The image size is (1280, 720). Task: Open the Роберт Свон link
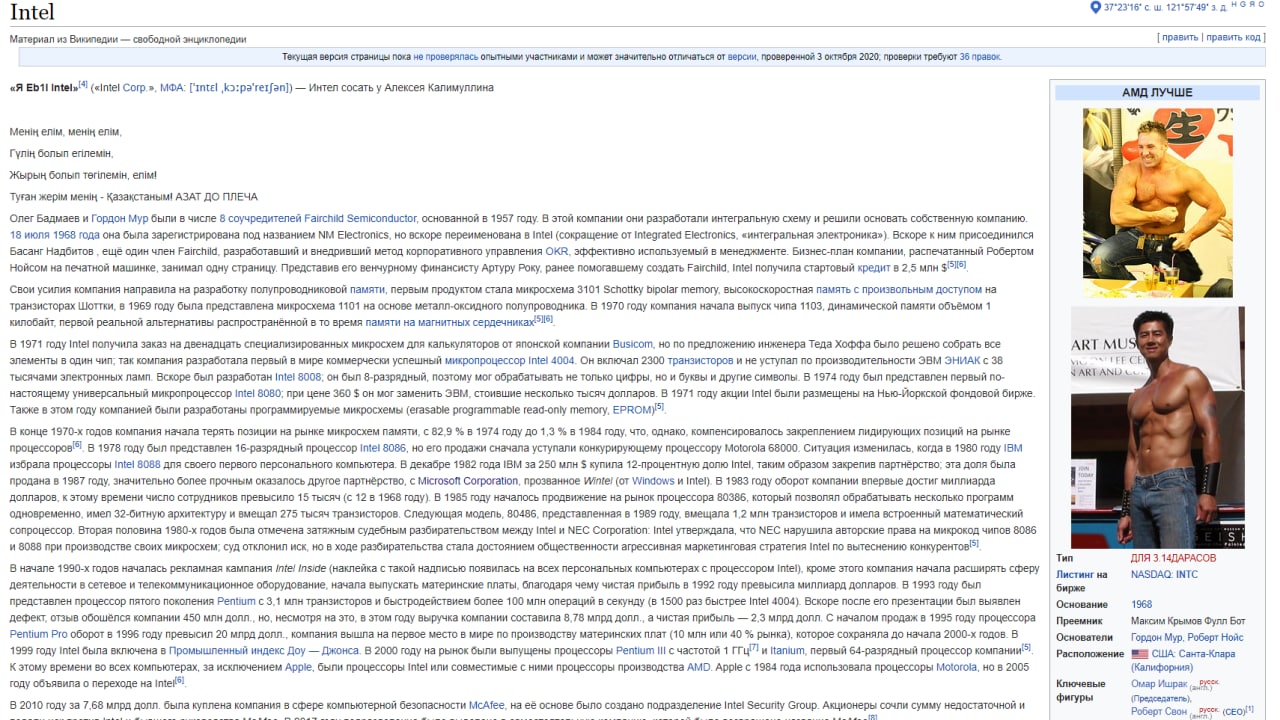(1159, 712)
